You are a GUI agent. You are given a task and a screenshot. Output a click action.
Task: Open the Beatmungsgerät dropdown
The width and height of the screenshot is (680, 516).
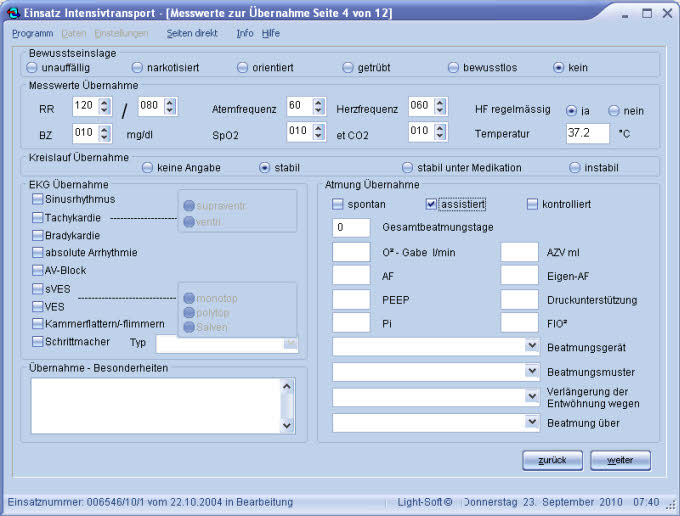coord(532,346)
